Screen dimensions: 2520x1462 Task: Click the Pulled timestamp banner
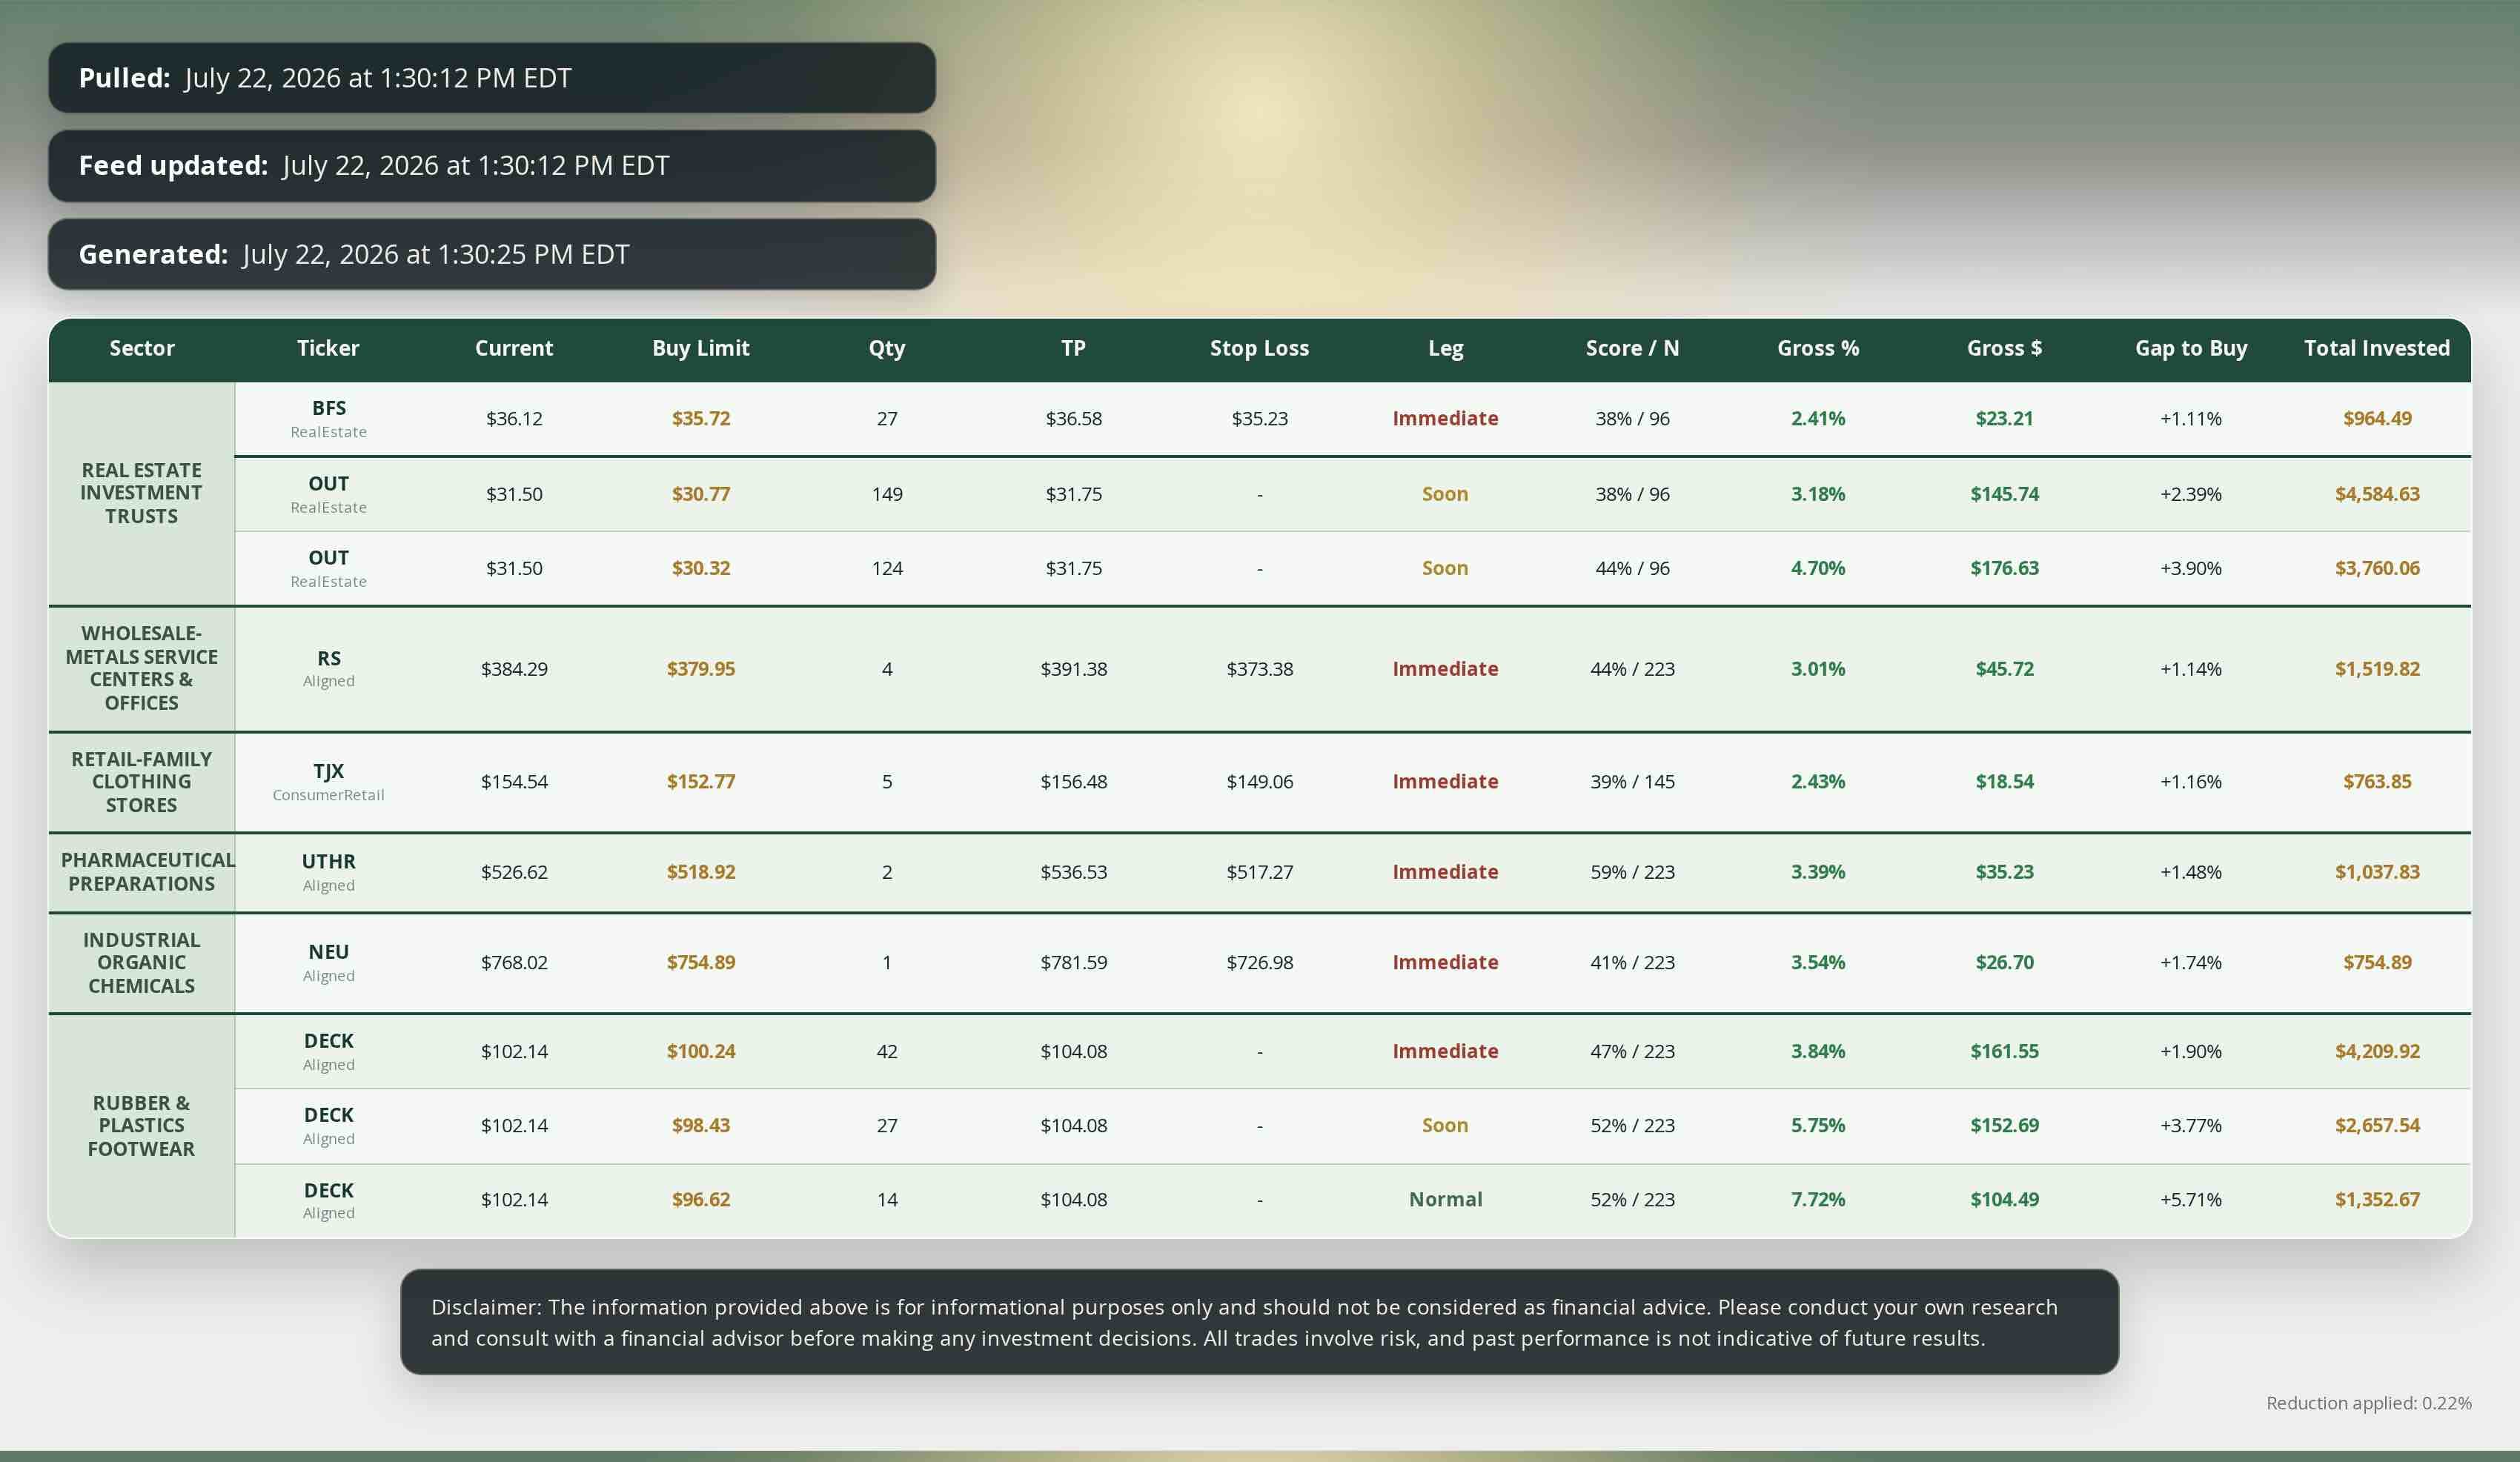492,78
